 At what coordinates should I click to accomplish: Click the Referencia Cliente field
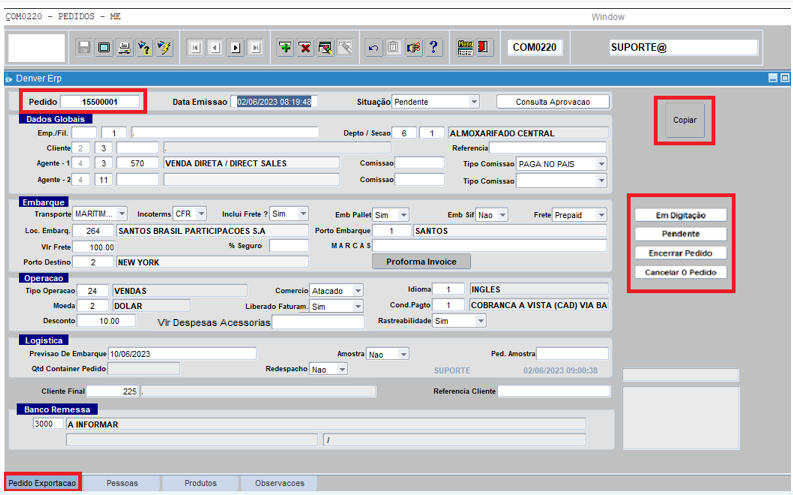[554, 391]
